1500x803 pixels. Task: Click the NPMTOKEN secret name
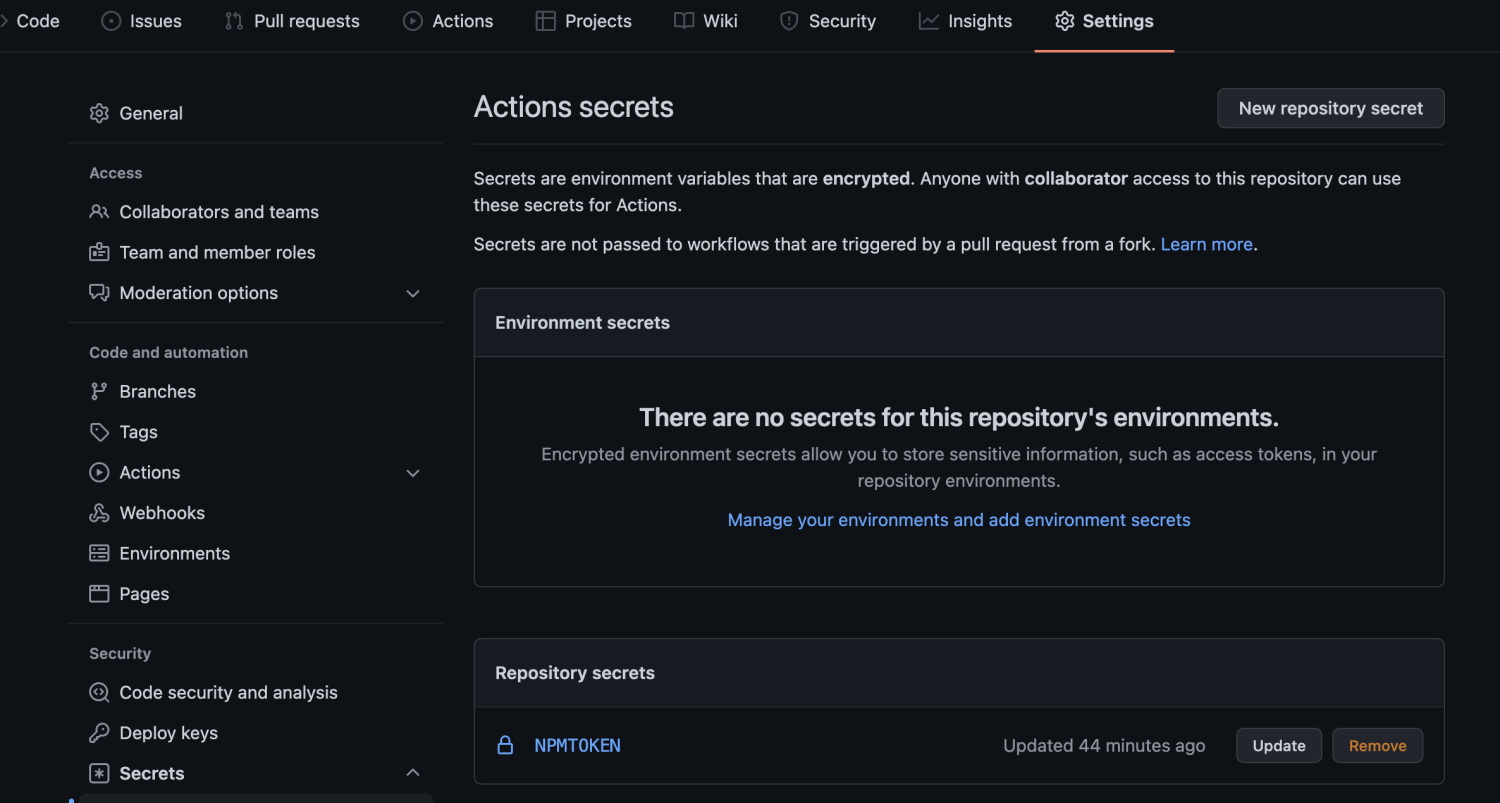click(578, 745)
